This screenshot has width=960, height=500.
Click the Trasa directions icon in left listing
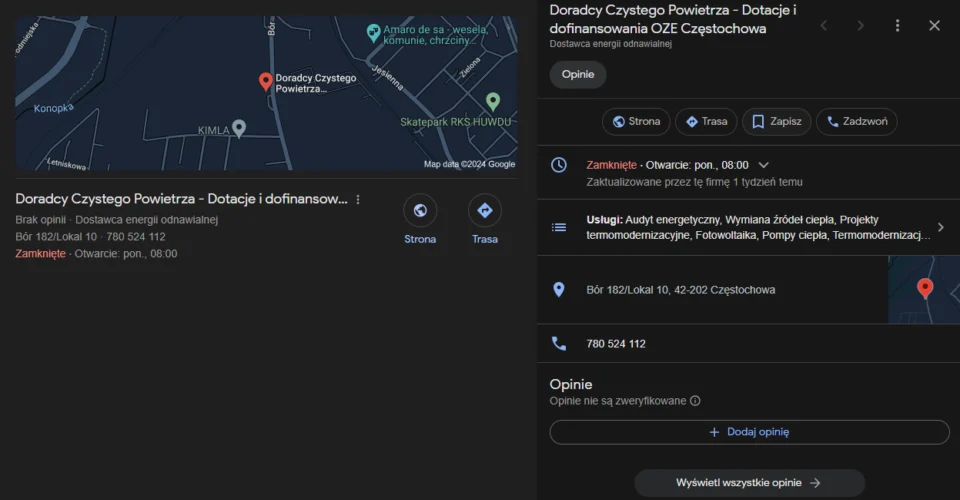[x=485, y=211]
